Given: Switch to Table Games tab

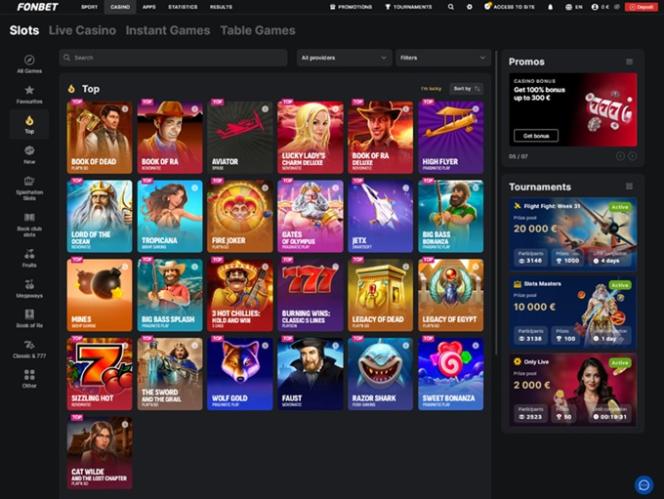Looking at the screenshot, I should pyautogui.click(x=257, y=30).
